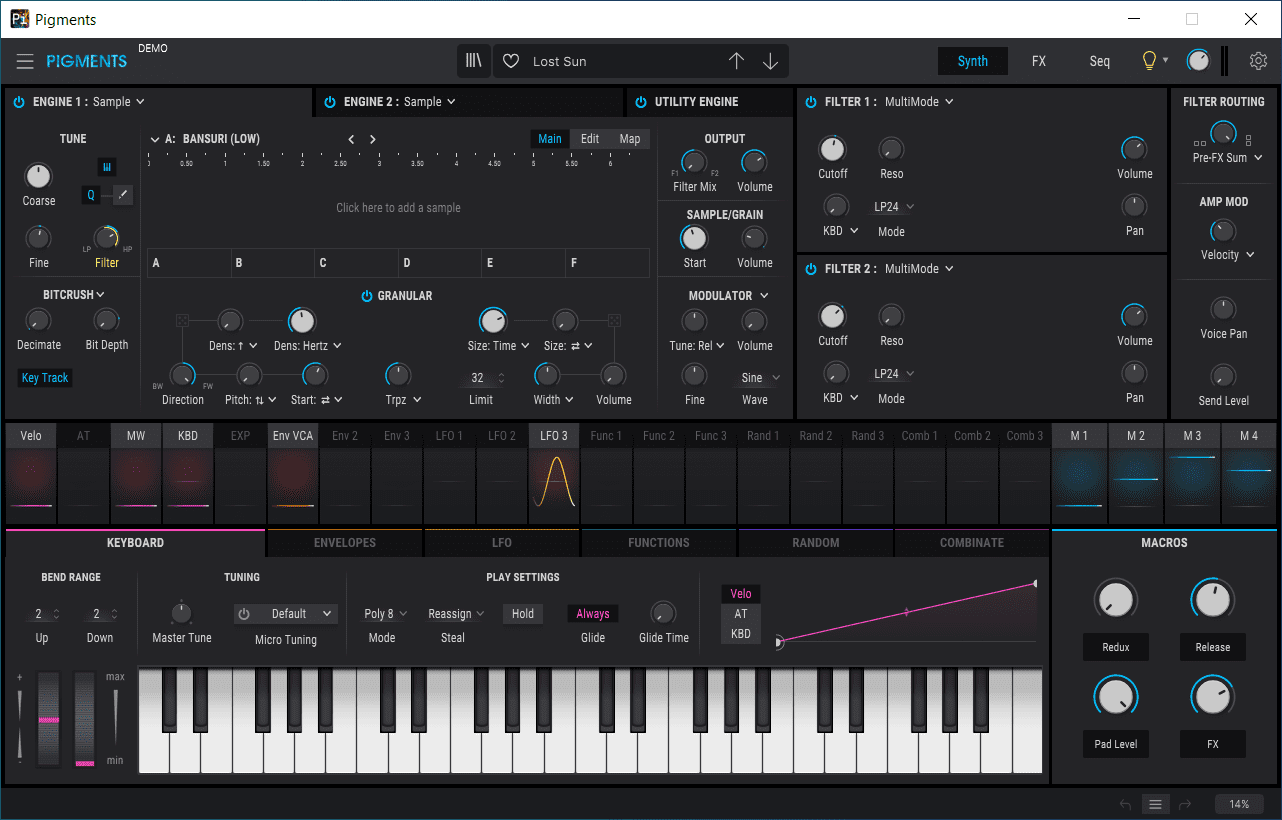Toggle the Key Track button
The width and height of the screenshot is (1282, 820).
45,378
